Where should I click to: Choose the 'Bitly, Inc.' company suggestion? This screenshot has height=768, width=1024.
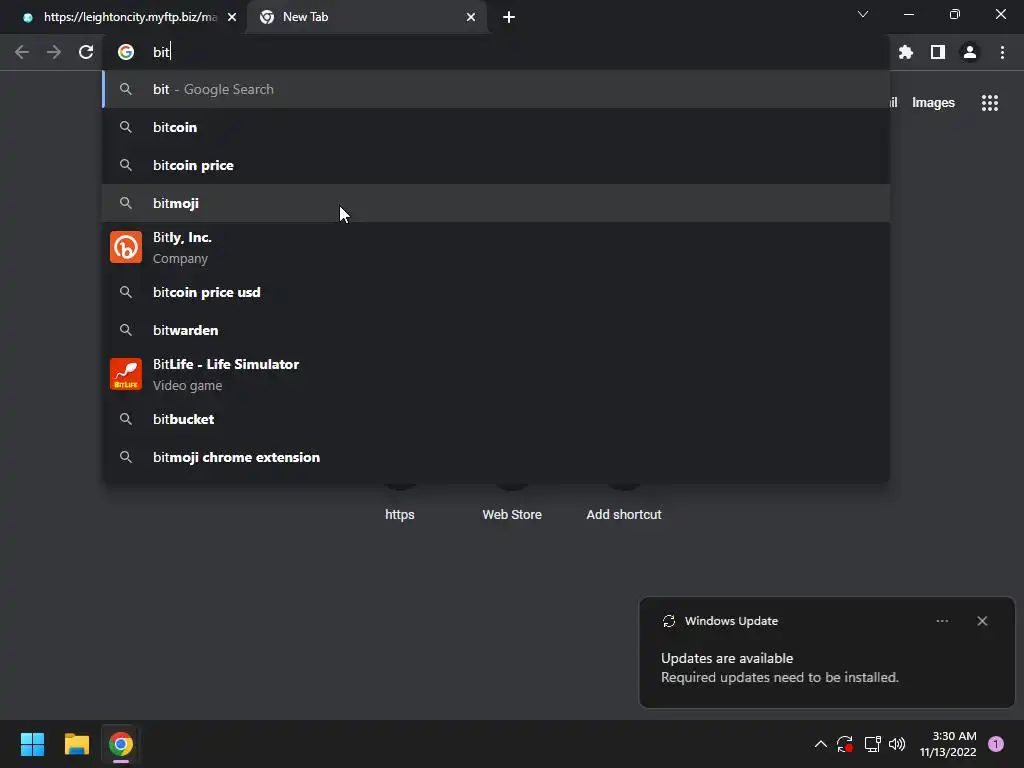tap(496, 248)
